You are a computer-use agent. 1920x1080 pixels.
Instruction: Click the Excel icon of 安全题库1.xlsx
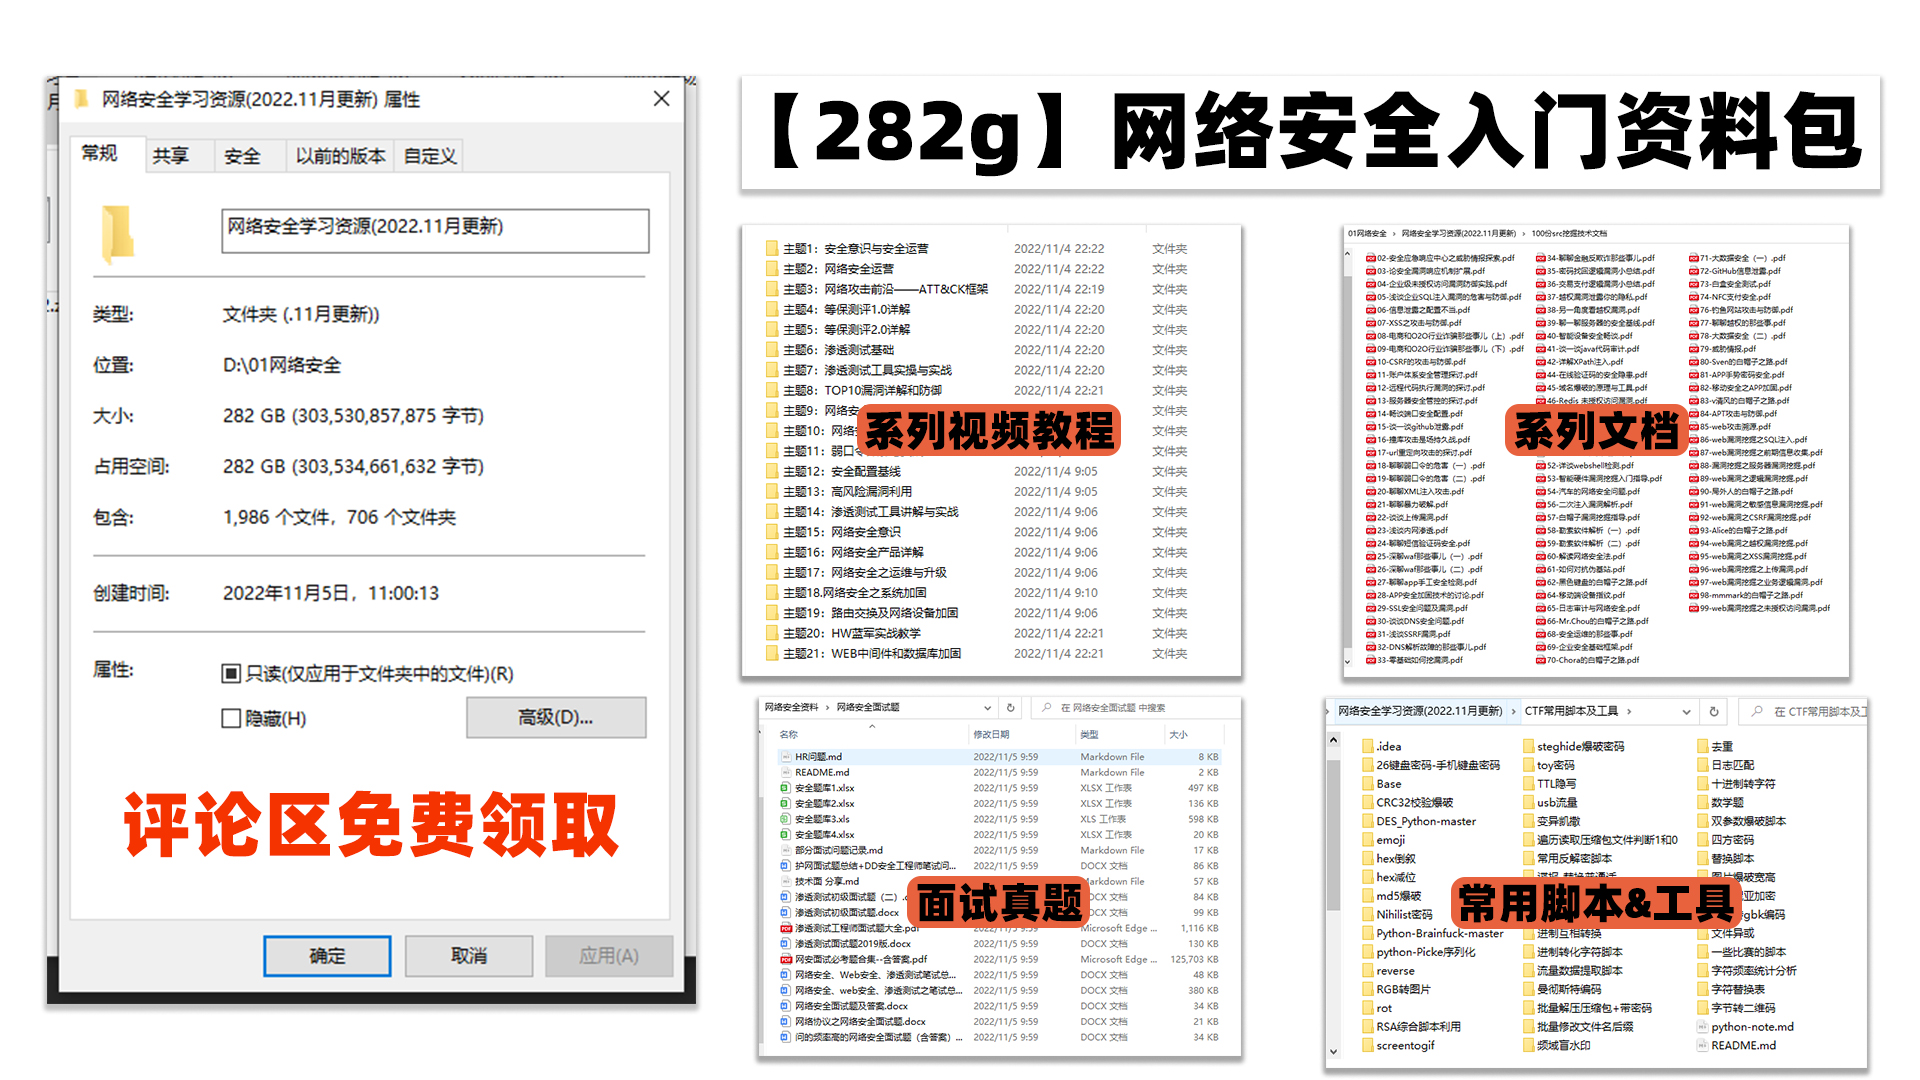[786, 788]
